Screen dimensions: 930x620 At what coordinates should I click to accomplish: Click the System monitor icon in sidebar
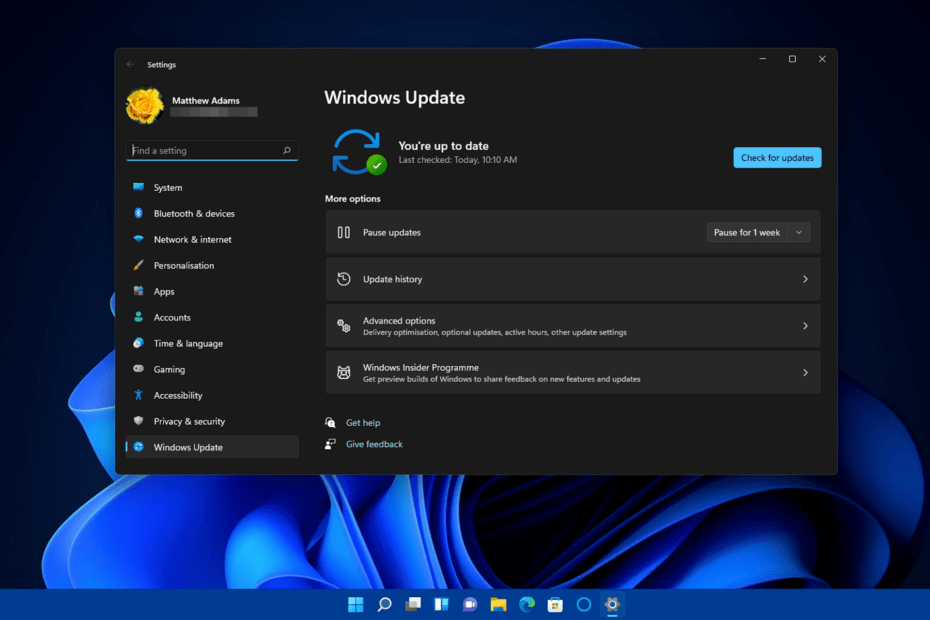coord(138,187)
